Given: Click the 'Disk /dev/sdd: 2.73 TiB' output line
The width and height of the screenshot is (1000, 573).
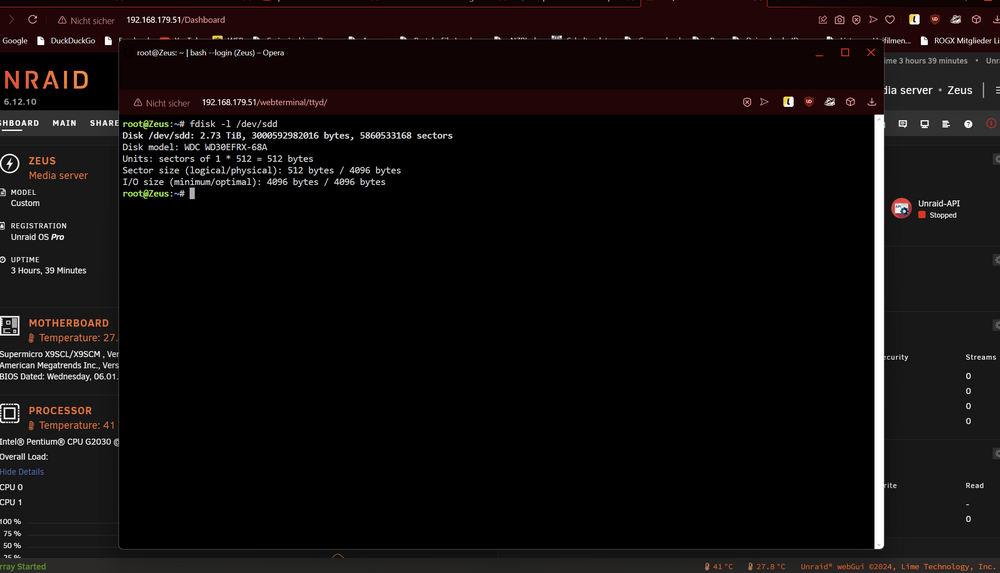Looking at the screenshot, I should click(x=287, y=136).
